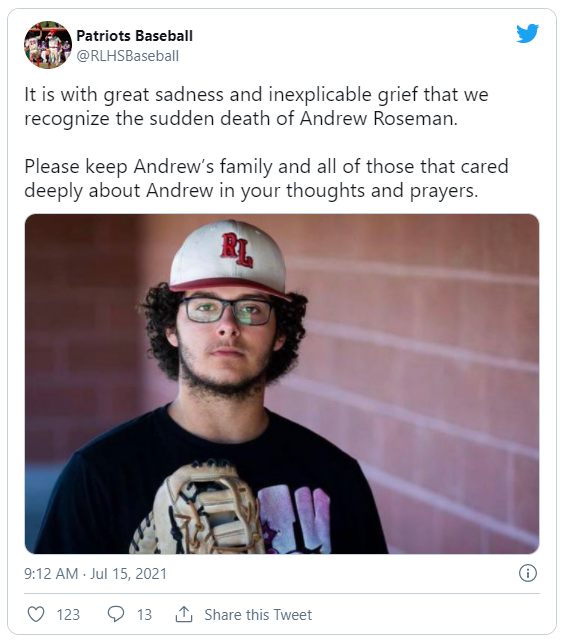Click the 13 replies count
563x641 pixels.
click(x=144, y=614)
